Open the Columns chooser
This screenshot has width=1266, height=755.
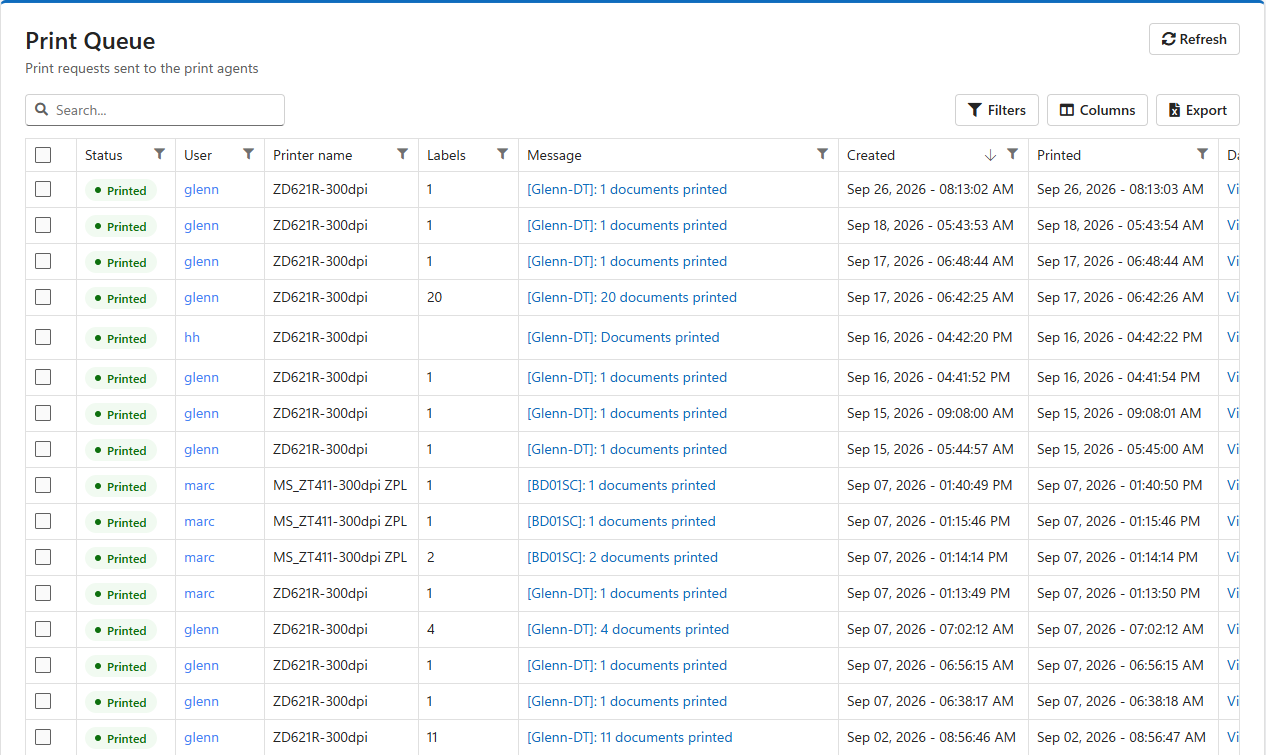(x=1097, y=110)
